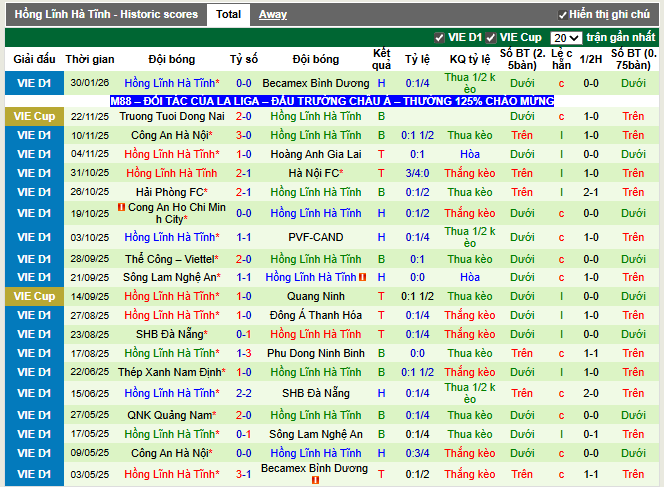Open Công An Hà Nội team on 09/05/25
Screen dimensions: 664x487
[x=172, y=453]
